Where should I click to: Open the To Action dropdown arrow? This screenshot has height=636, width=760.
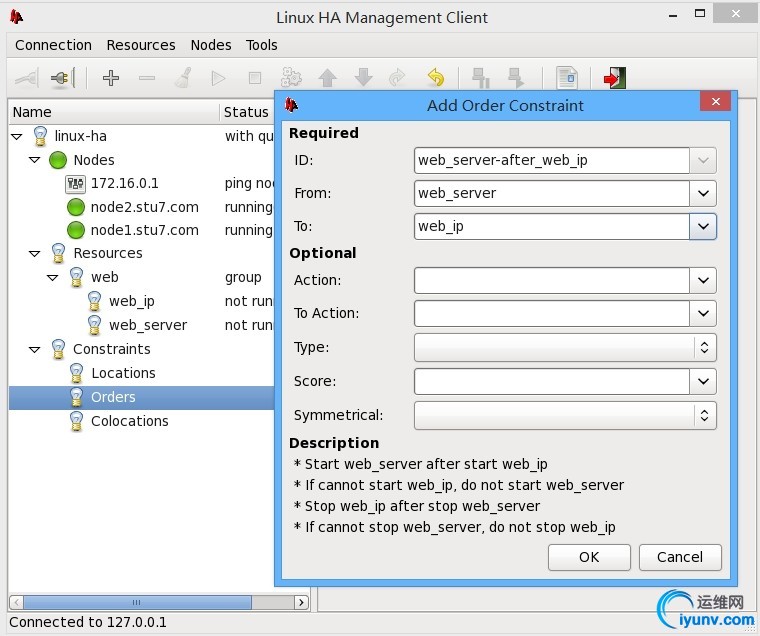(x=703, y=313)
